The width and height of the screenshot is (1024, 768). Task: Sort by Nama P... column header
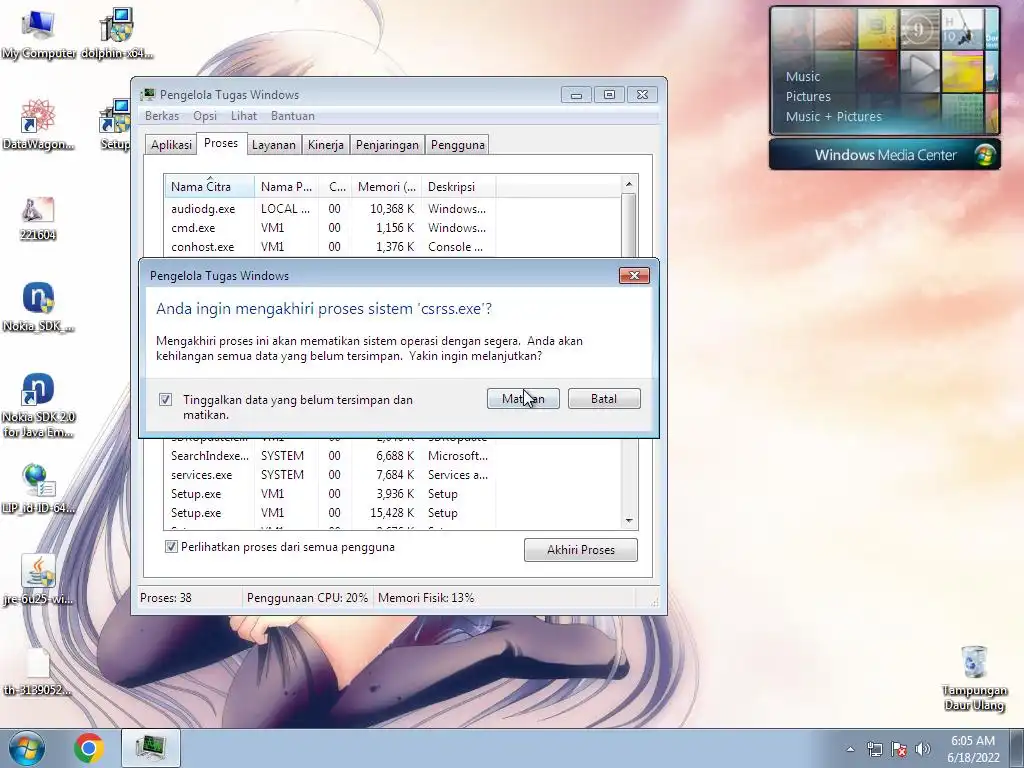pos(287,187)
